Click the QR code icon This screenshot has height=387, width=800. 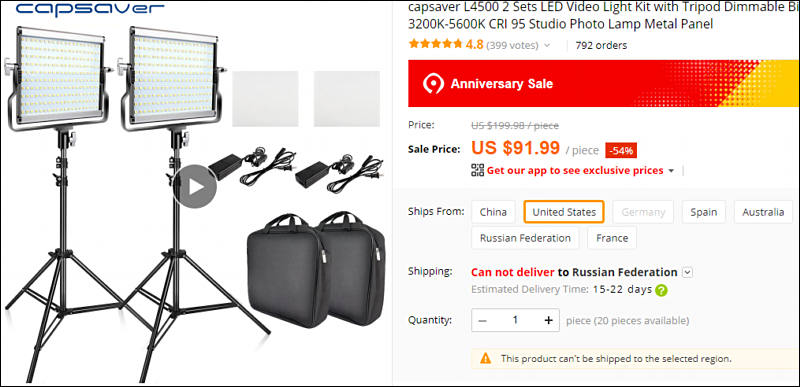[478, 170]
